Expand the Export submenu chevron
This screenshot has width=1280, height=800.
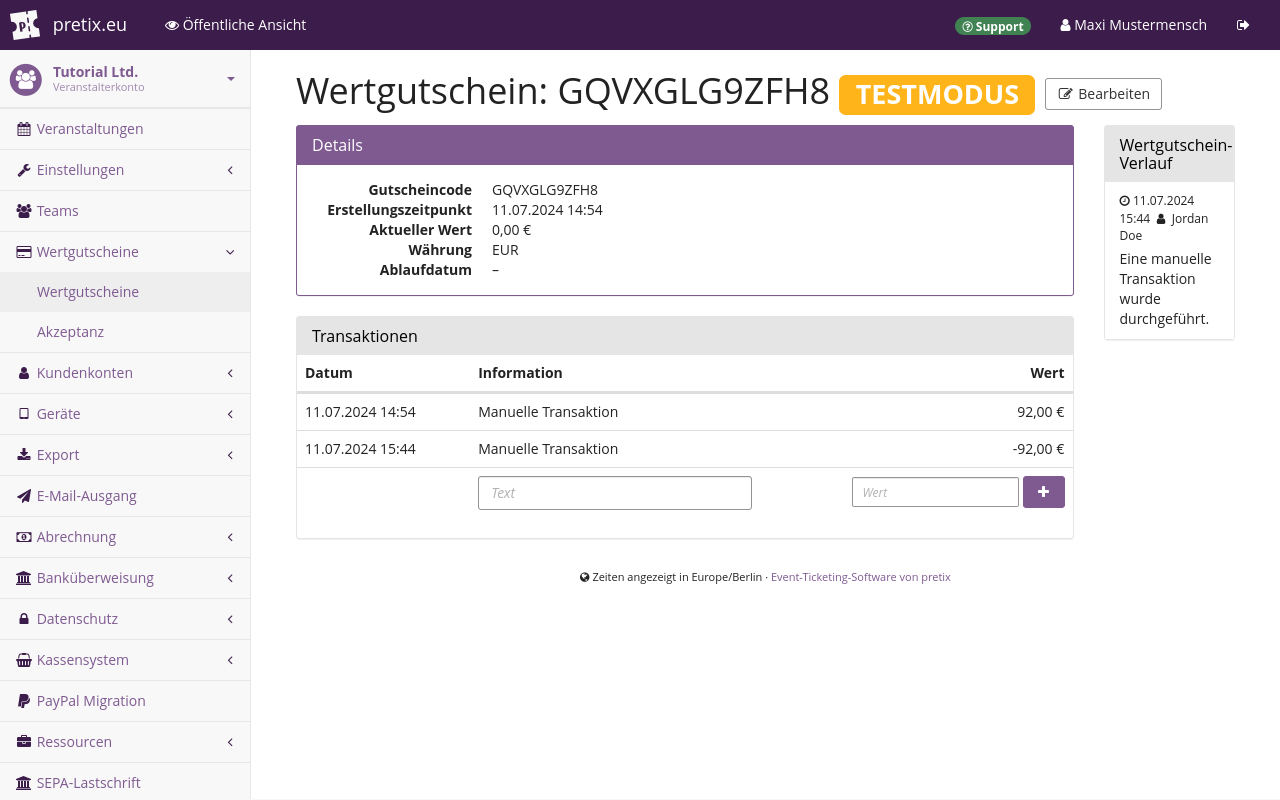pos(230,455)
